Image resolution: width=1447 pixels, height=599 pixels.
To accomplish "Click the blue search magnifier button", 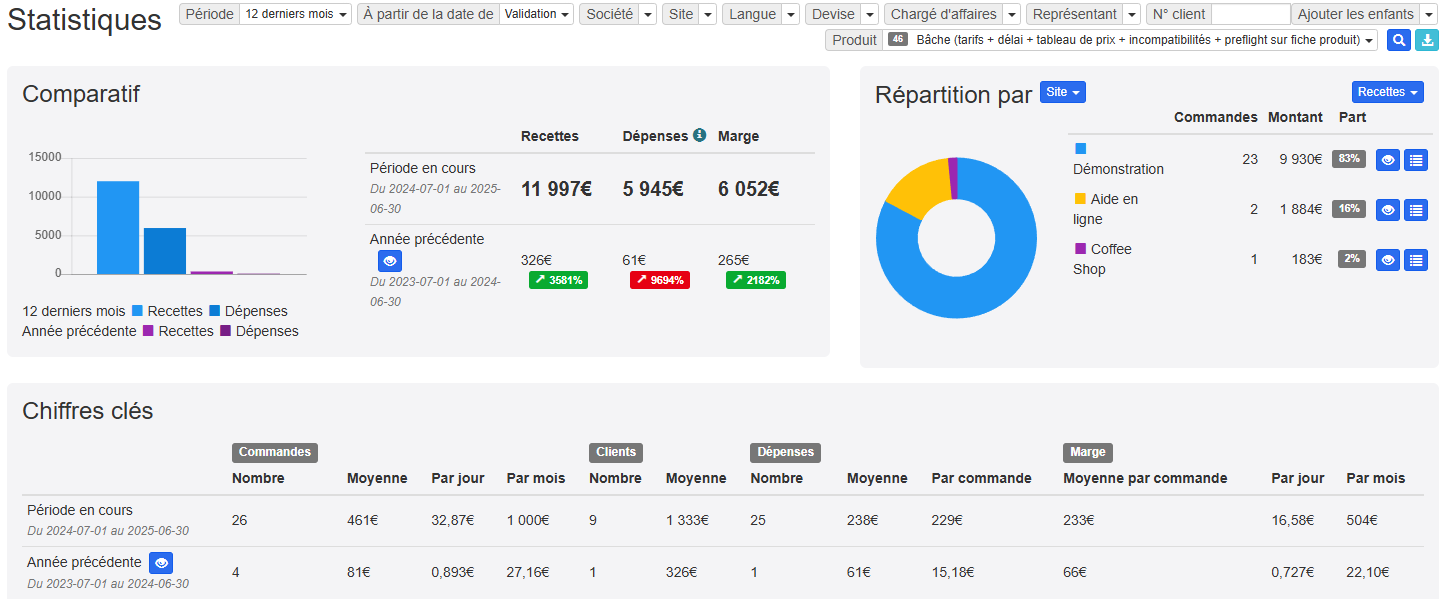I will click(1398, 40).
